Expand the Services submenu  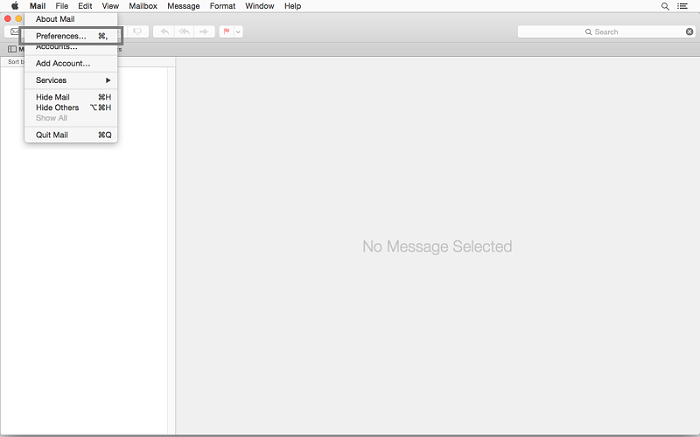point(70,80)
